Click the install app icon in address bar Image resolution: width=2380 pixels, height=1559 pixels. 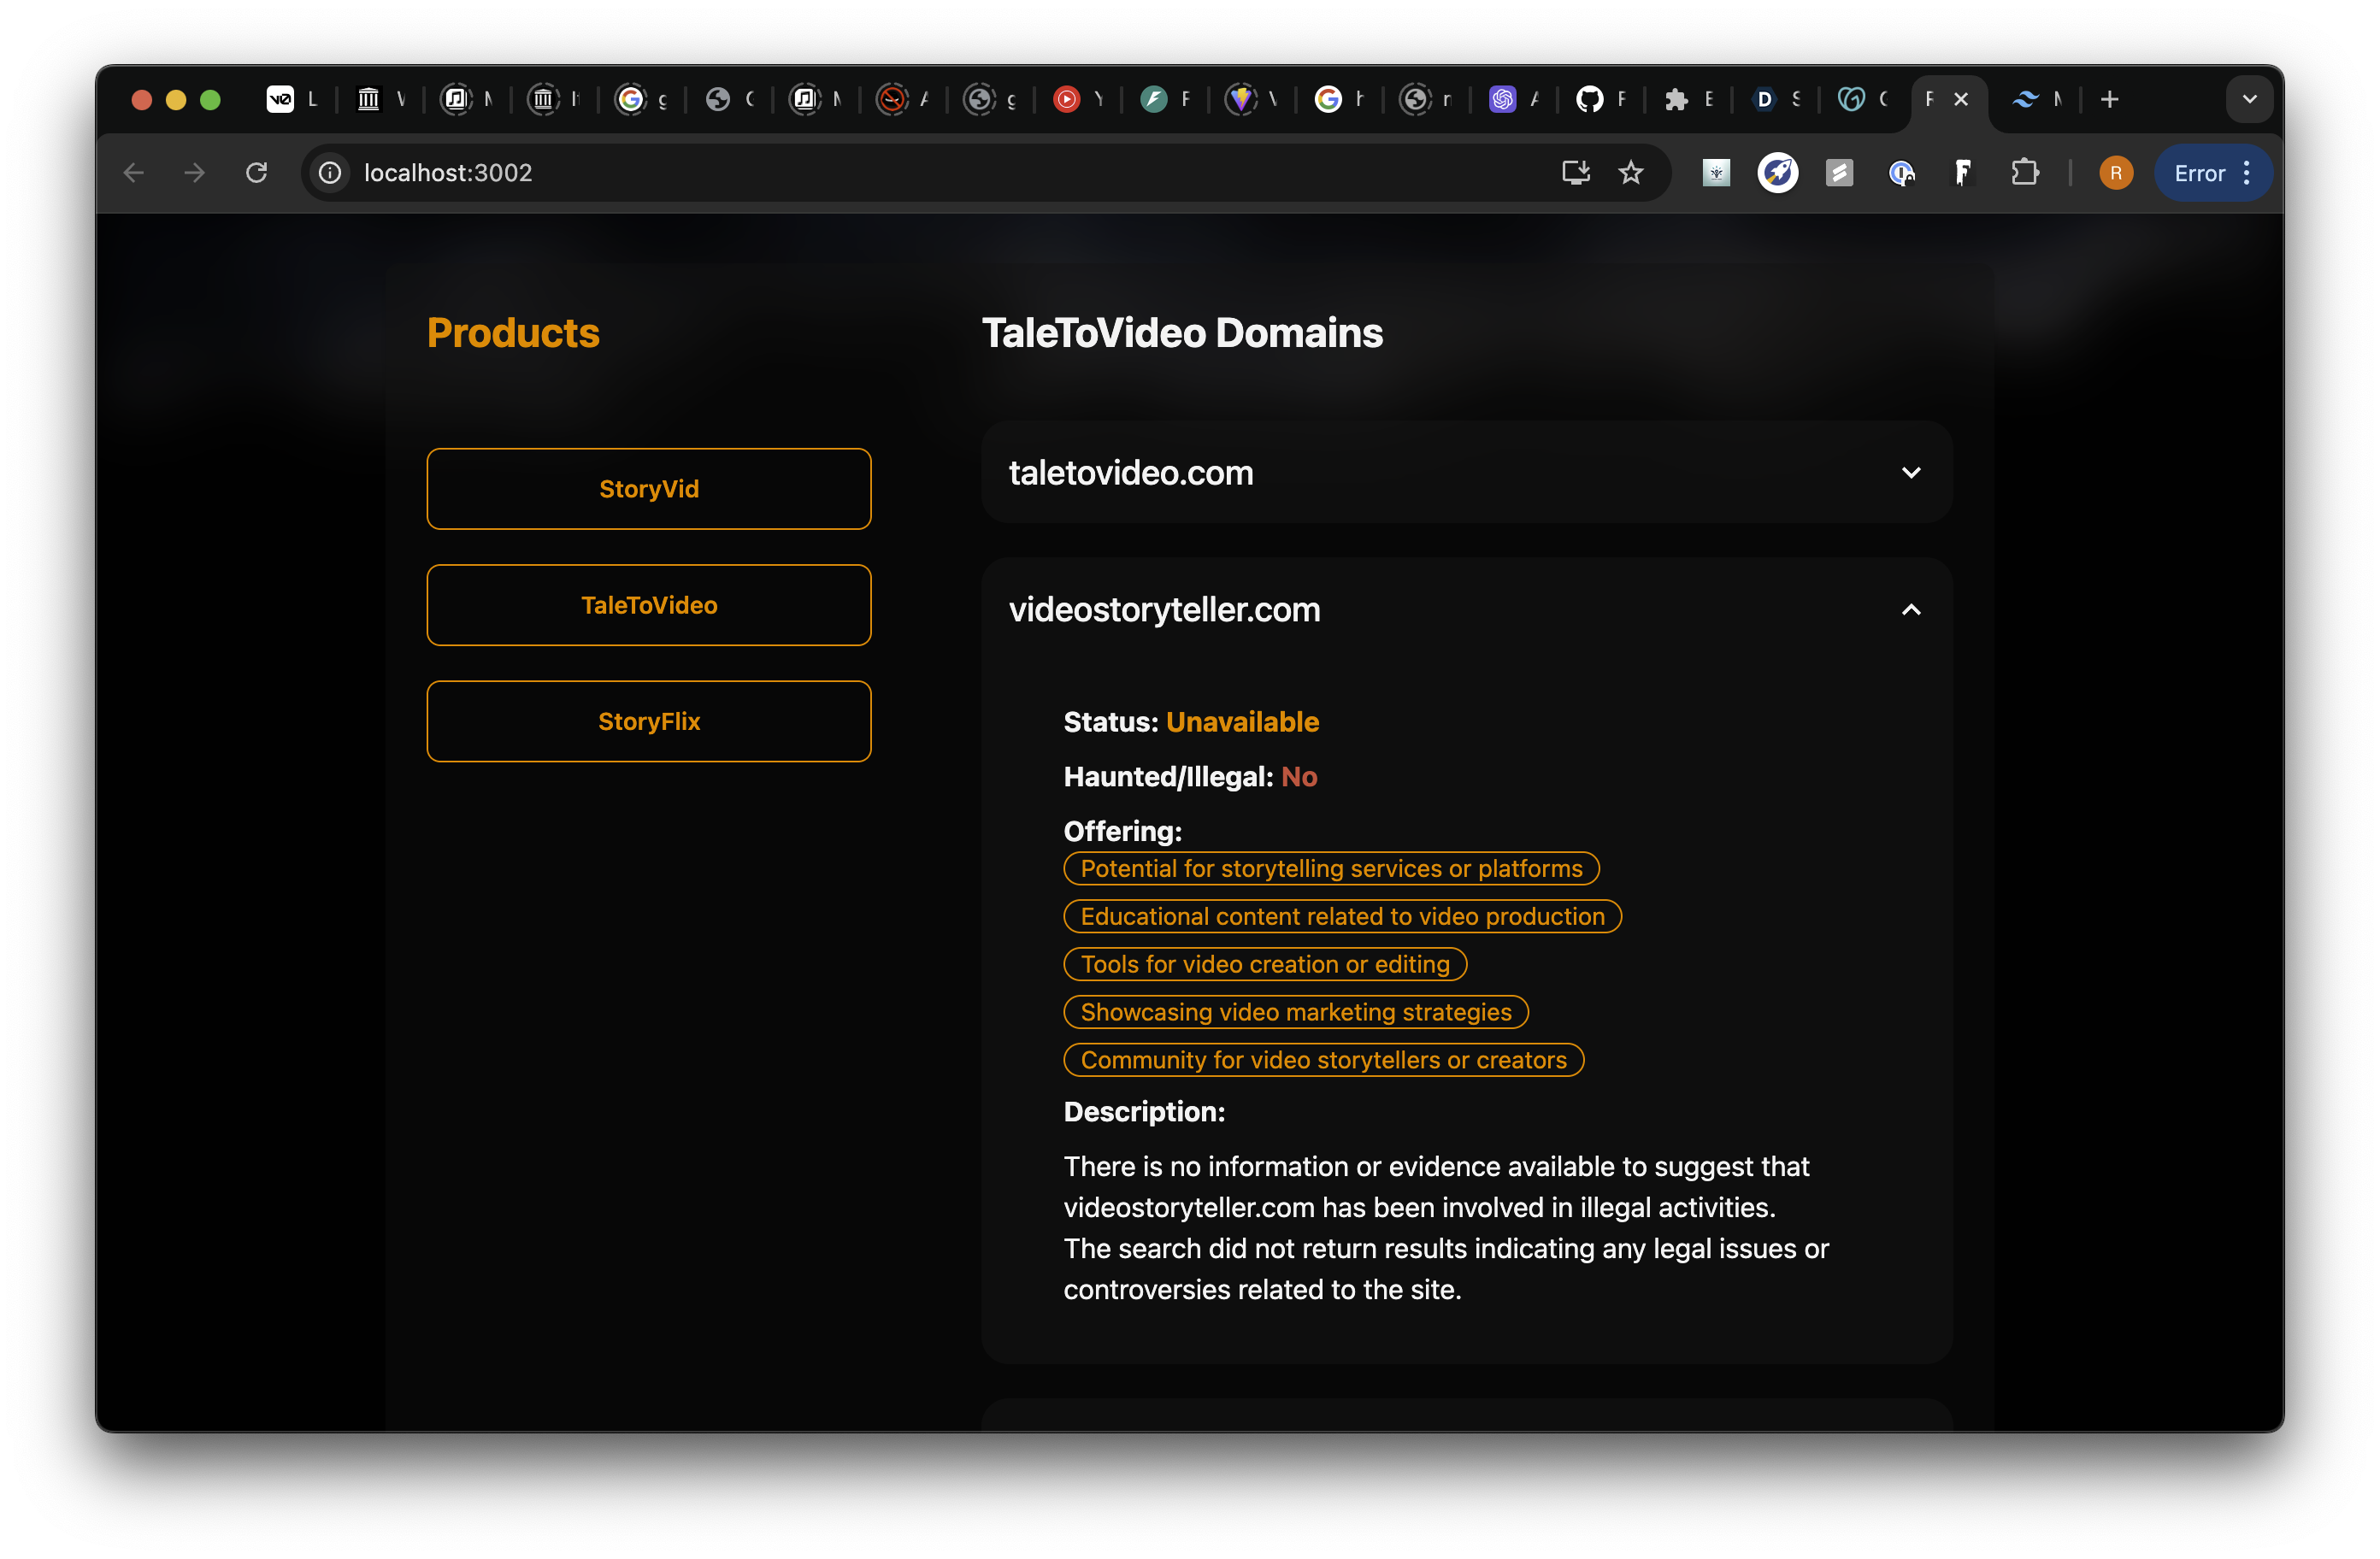[1575, 173]
